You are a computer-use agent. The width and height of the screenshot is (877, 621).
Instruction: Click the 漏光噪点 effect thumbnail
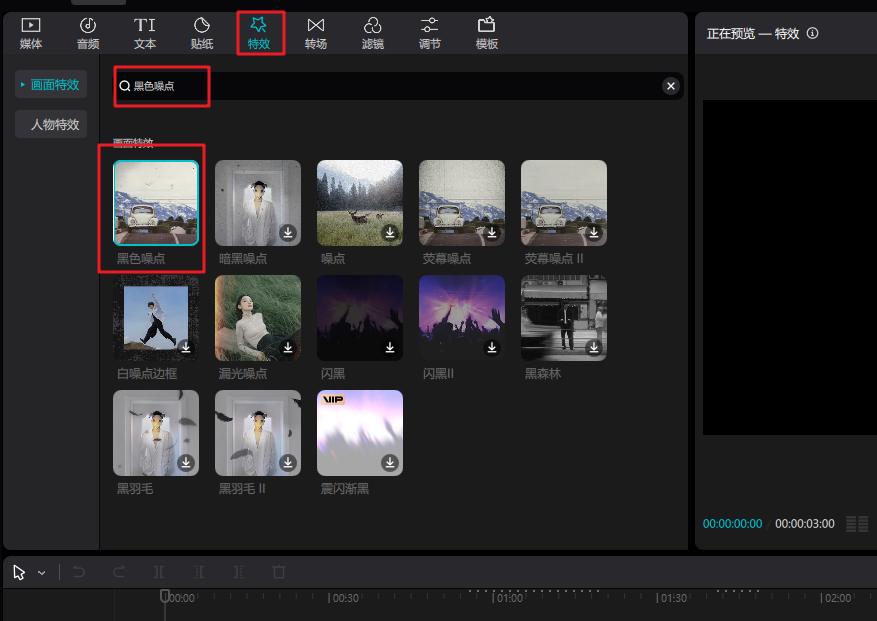[257, 318]
